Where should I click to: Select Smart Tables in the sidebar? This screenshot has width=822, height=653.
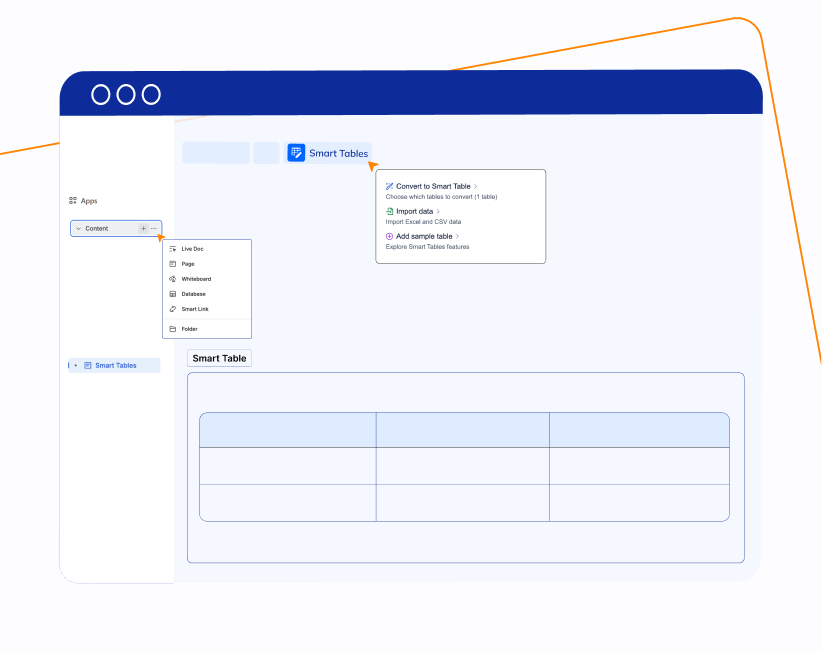click(x=115, y=366)
